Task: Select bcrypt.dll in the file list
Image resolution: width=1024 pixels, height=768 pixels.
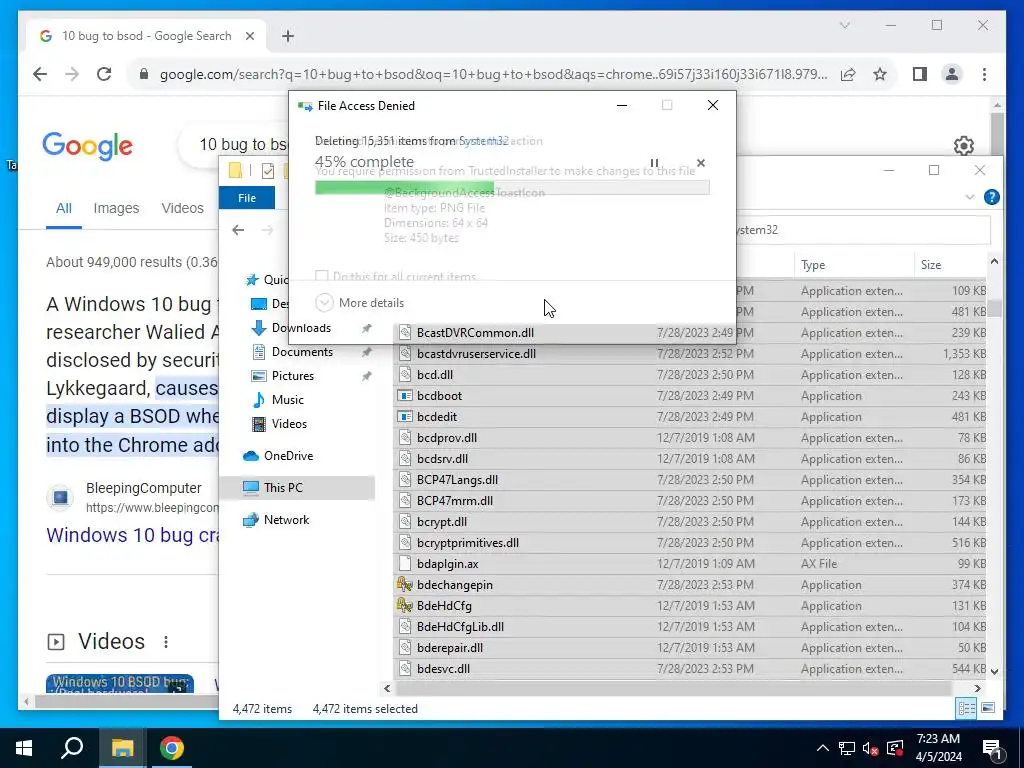Action: point(441,522)
